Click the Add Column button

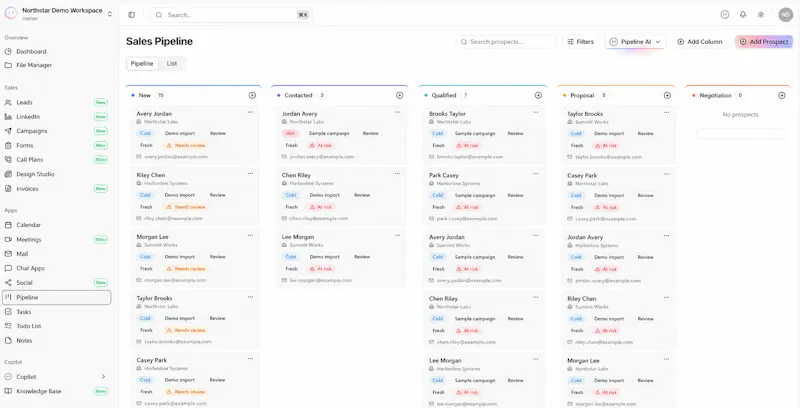[699, 42]
